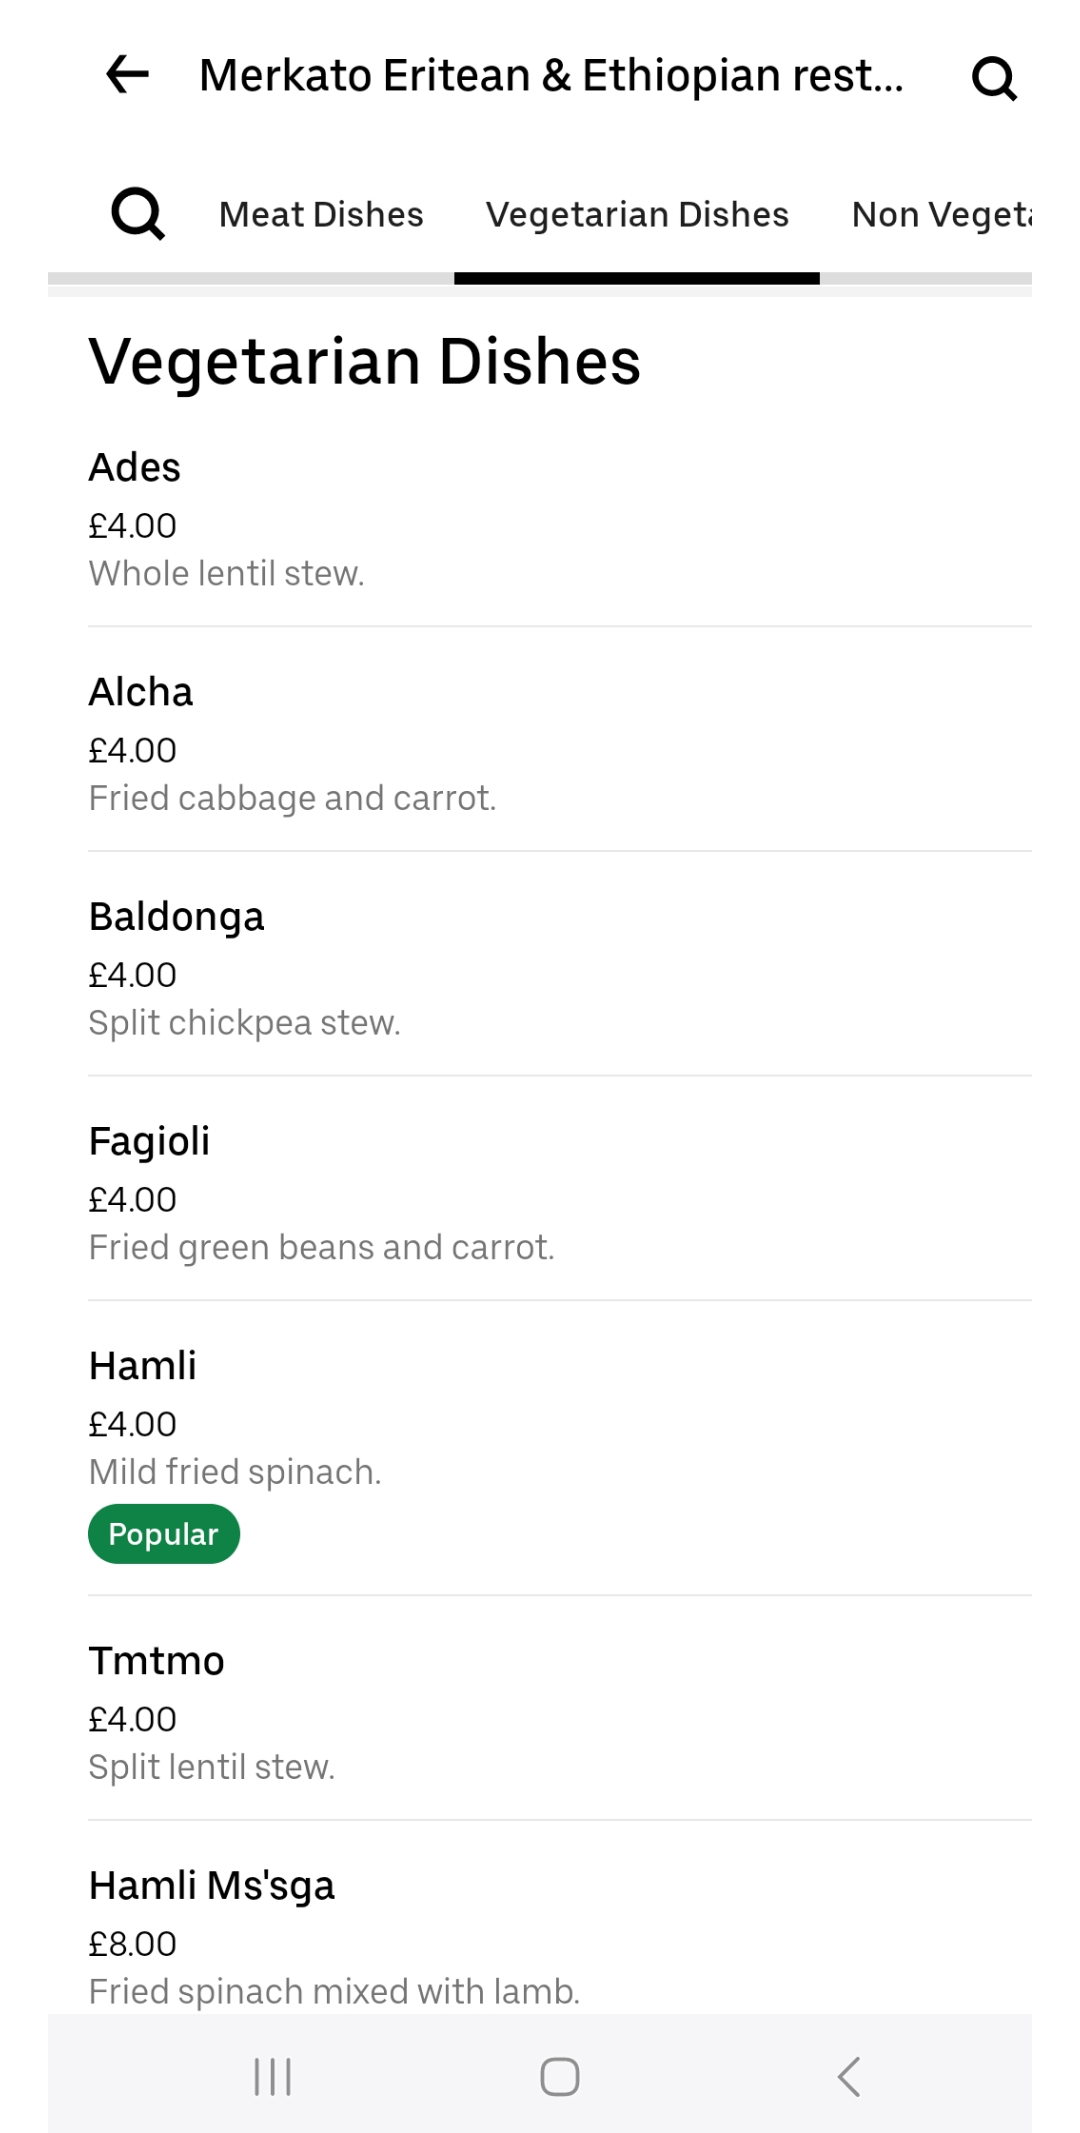Tap the Vegetarian Dishes section heading
This screenshot has width=1080, height=2133.
click(x=365, y=361)
